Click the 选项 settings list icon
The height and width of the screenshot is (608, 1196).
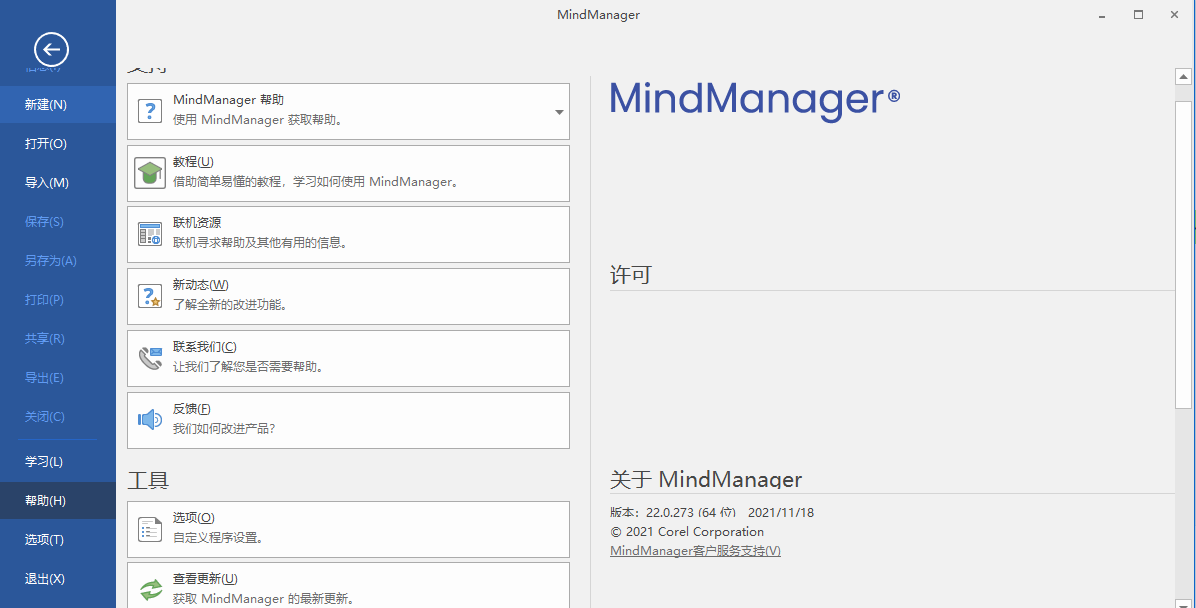(151, 529)
